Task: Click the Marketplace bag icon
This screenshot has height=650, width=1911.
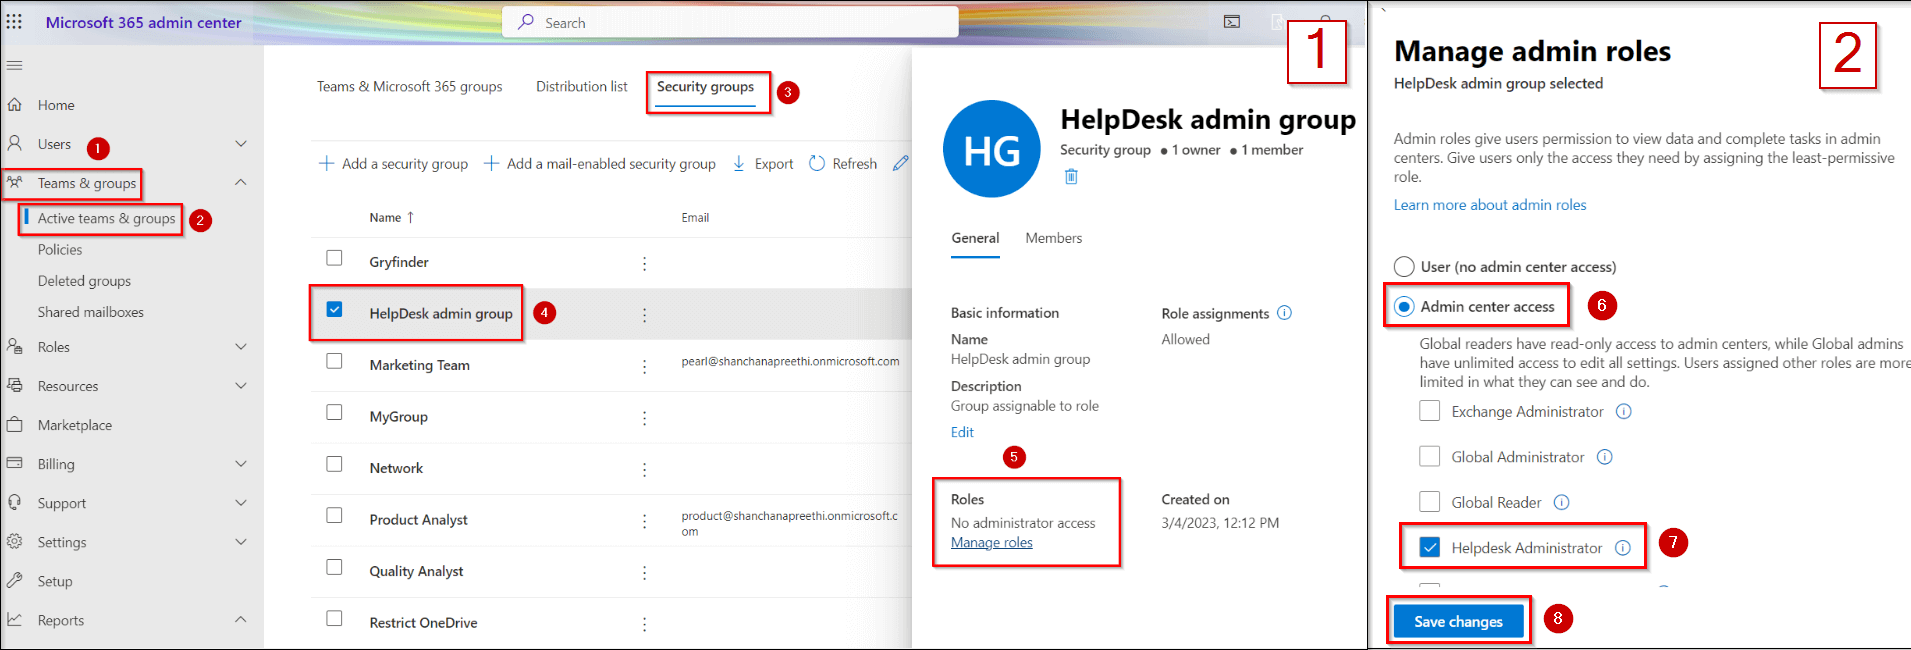Action: point(14,424)
